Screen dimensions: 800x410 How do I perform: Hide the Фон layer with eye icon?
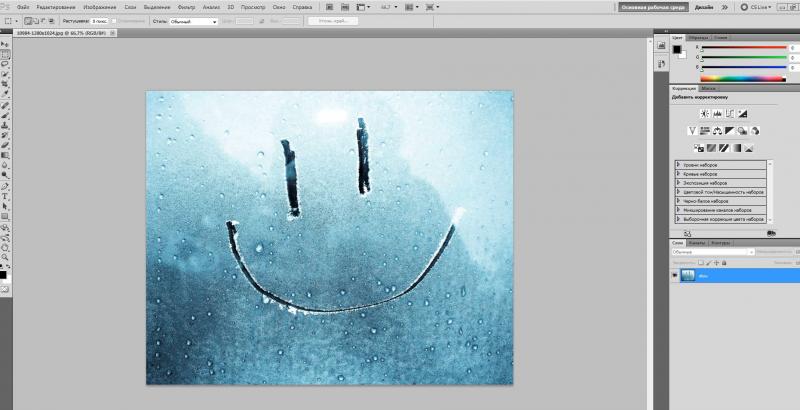[675, 275]
